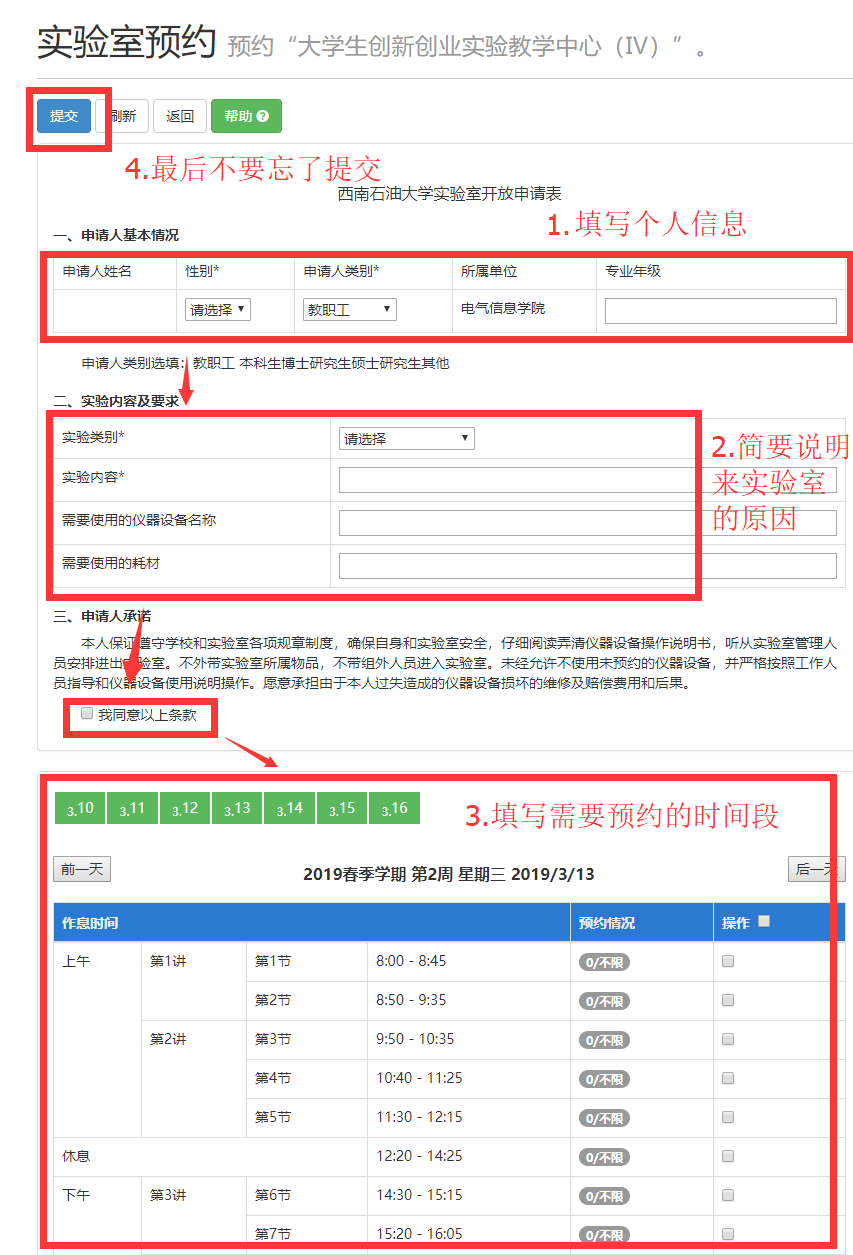Check the box for 10:40 - 11:25 slot
The height and width of the screenshot is (1255, 853).
click(x=728, y=1078)
